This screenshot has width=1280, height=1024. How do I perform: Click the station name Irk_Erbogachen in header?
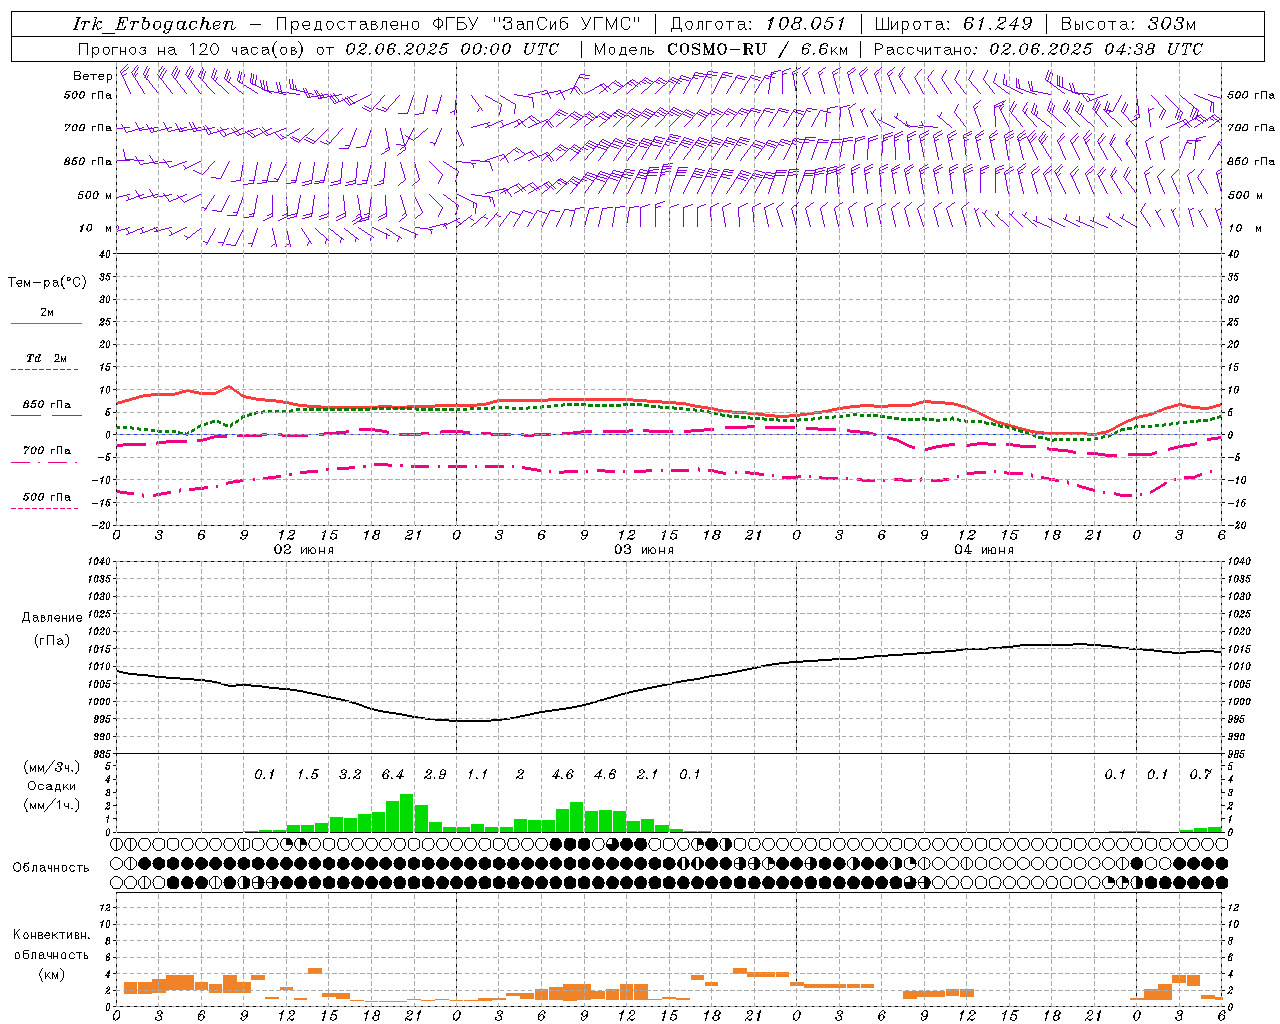154,24
